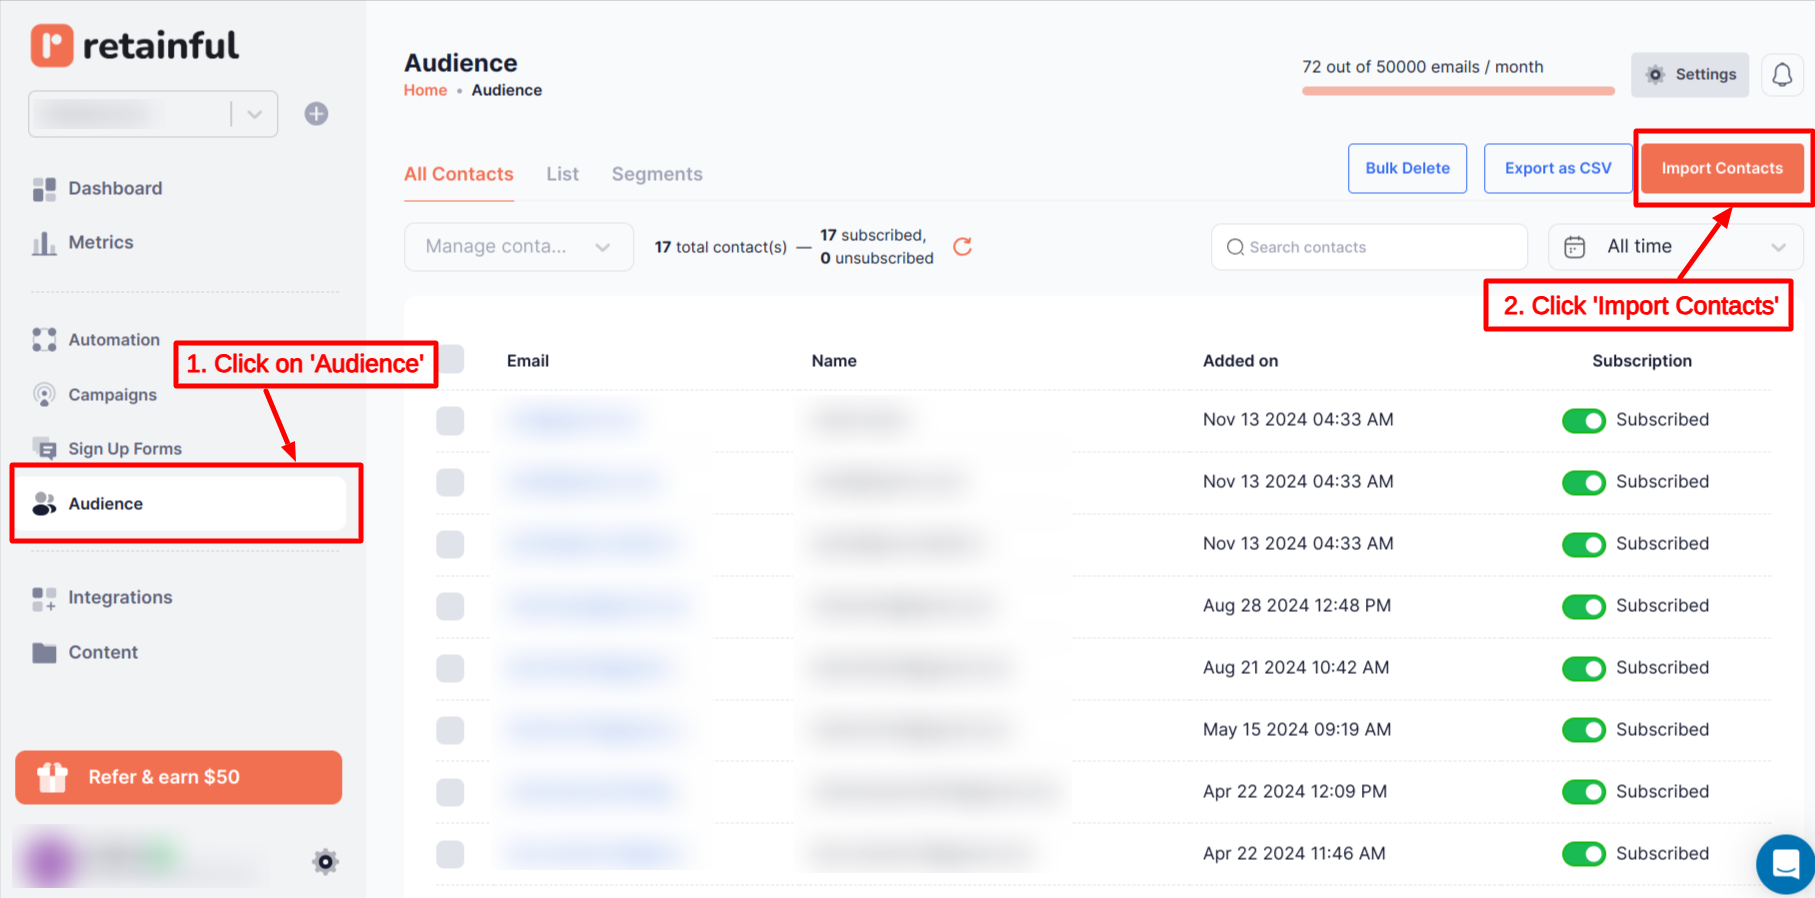Image resolution: width=1815 pixels, height=898 pixels.
Task: Go to Metrics in the sidebar
Action: tap(100, 242)
